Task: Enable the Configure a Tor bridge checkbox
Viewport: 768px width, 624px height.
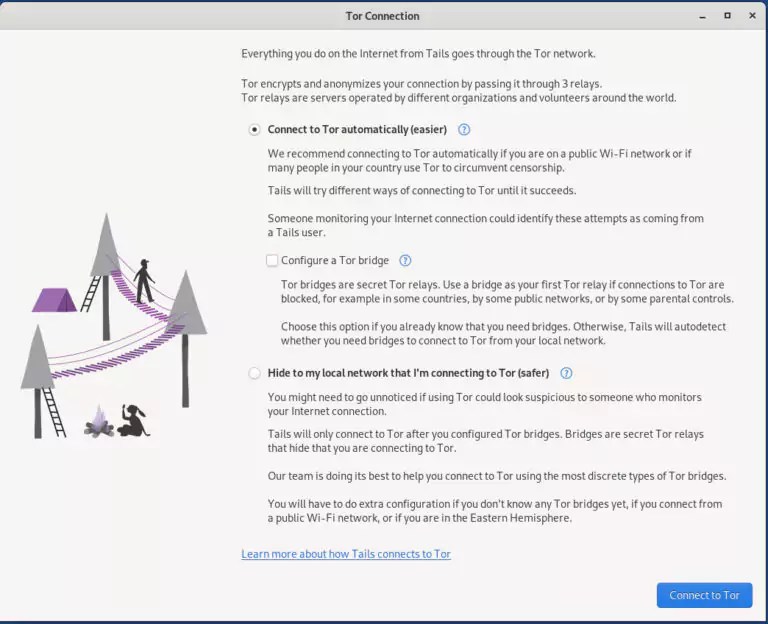Action: [x=272, y=260]
